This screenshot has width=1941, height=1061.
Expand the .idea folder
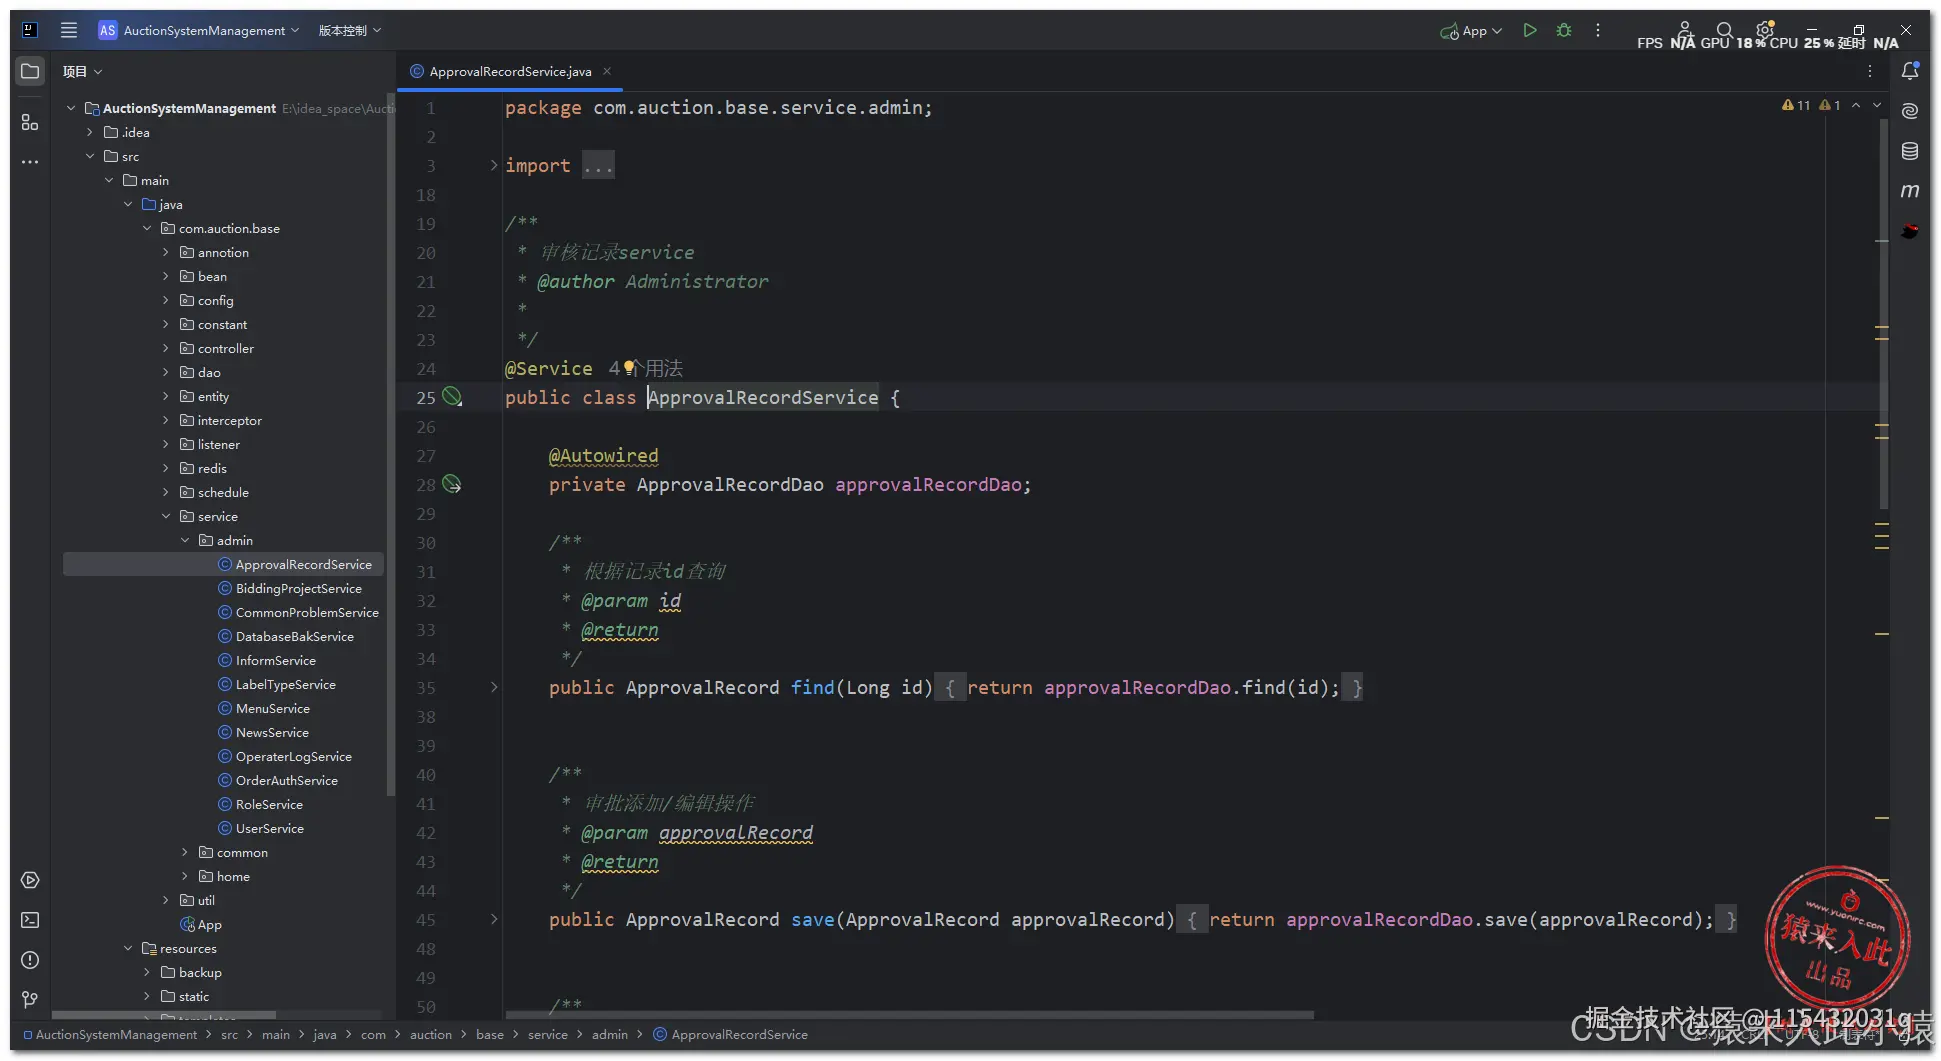click(90, 132)
